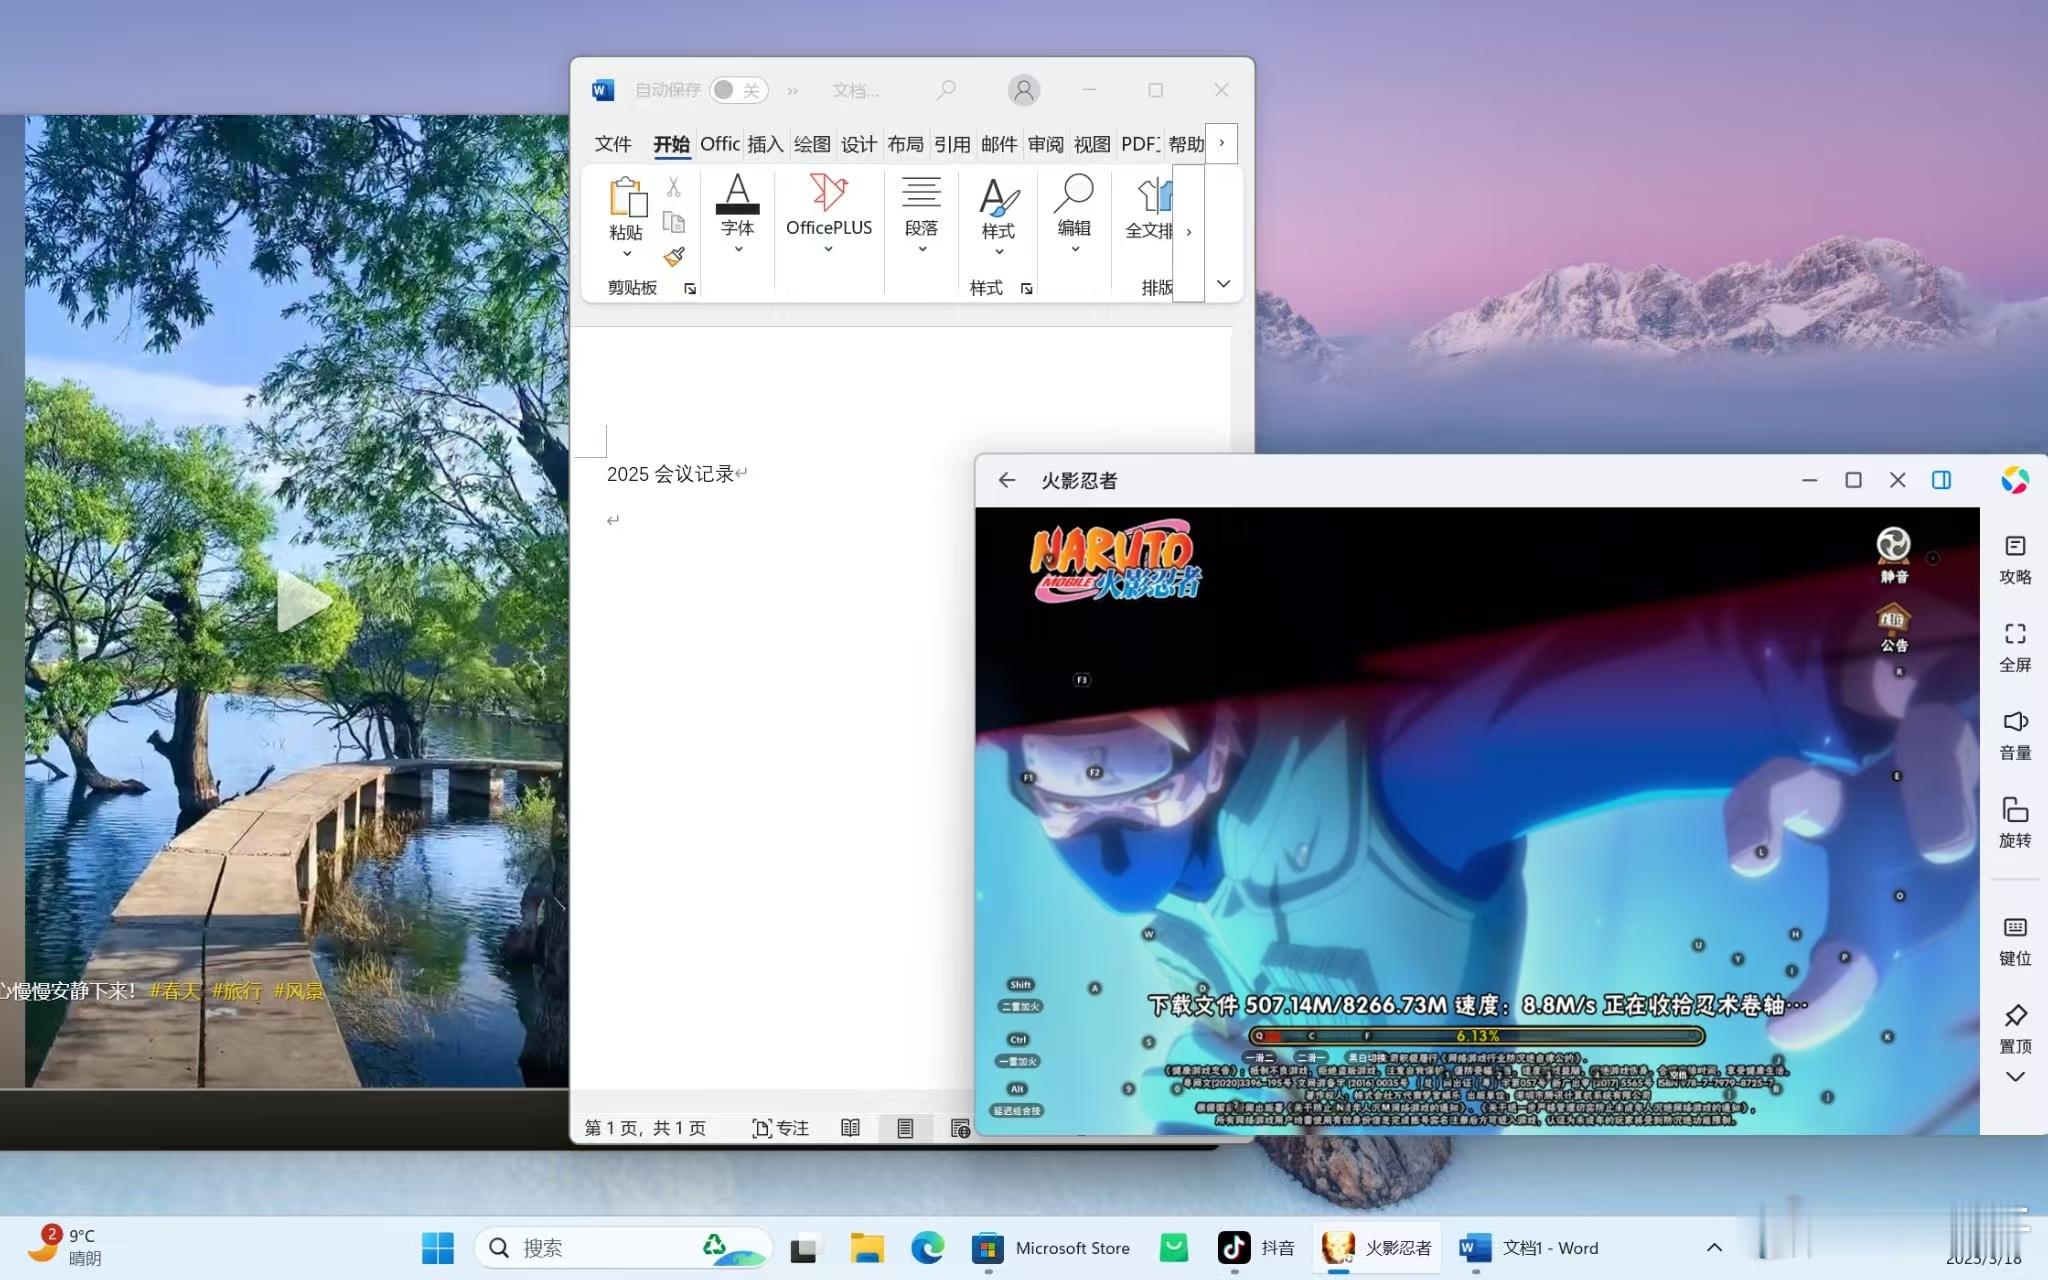Open the Clipboard pane launcher
This screenshot has height=1280, width=2048.
coord(690,289)
